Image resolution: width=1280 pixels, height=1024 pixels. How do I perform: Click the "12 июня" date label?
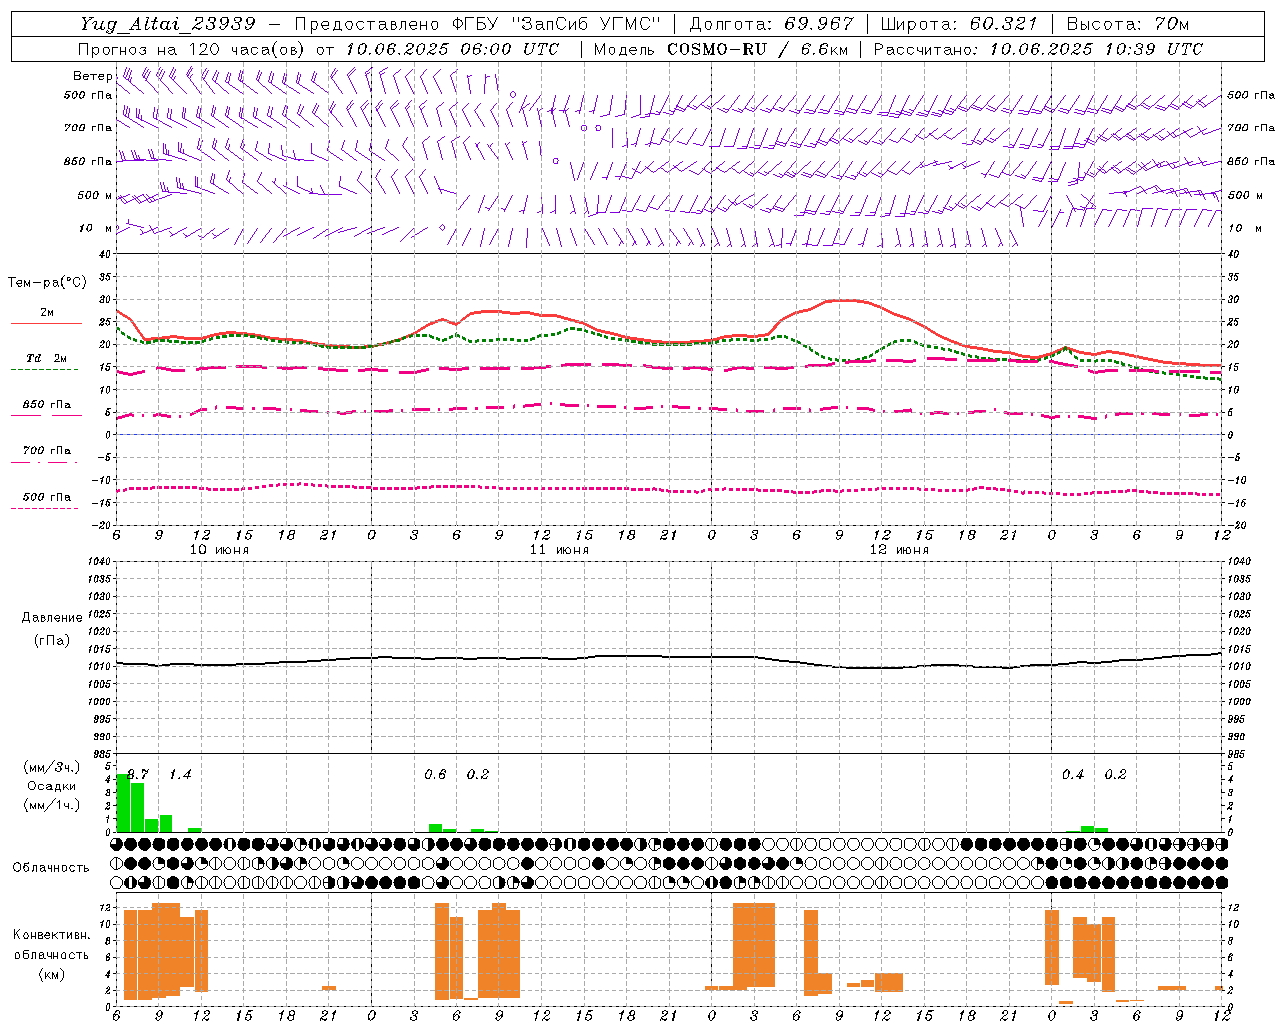pos(899,550)
